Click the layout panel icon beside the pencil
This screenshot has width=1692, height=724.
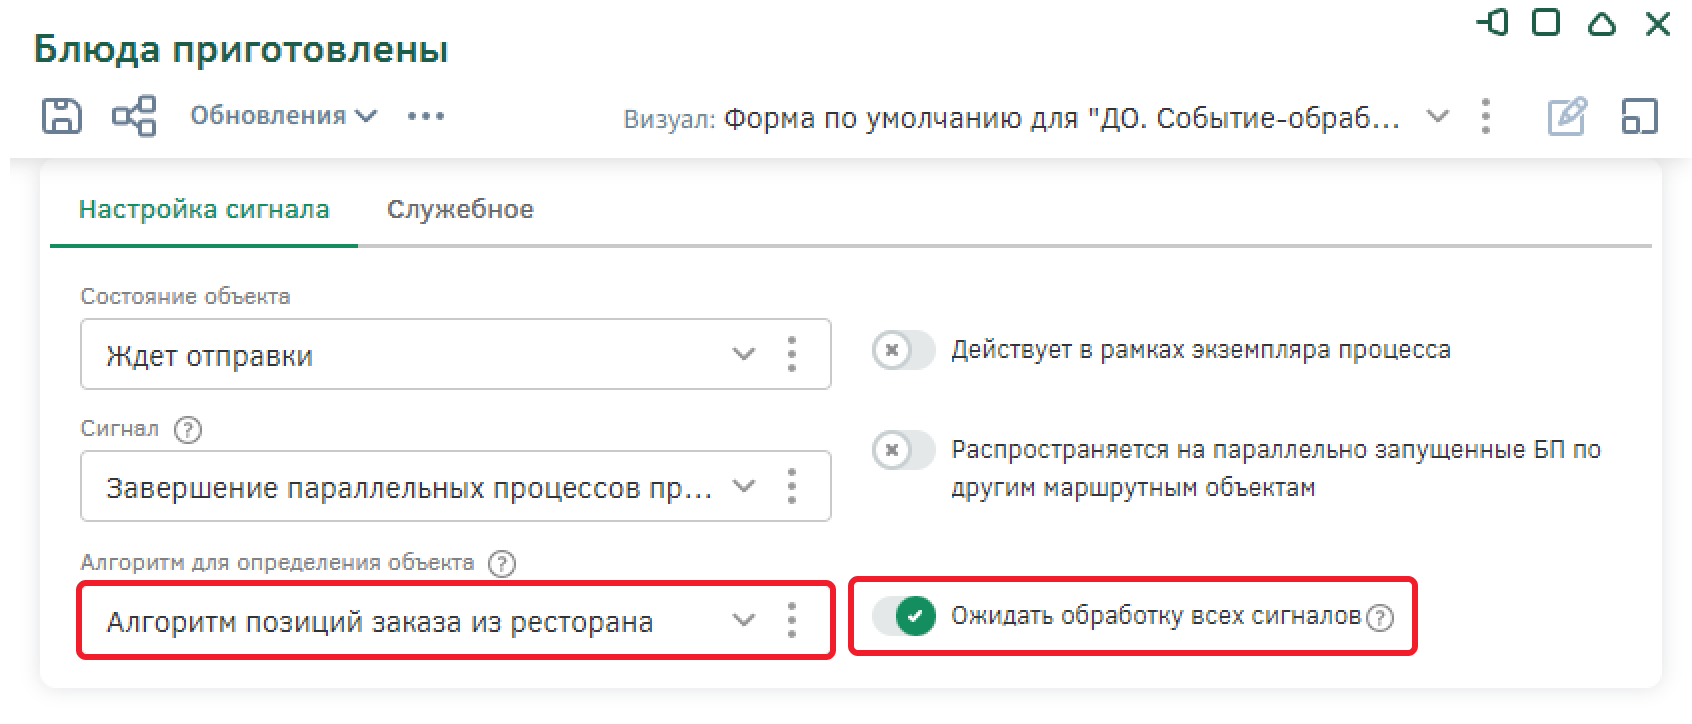point(1639,117)
